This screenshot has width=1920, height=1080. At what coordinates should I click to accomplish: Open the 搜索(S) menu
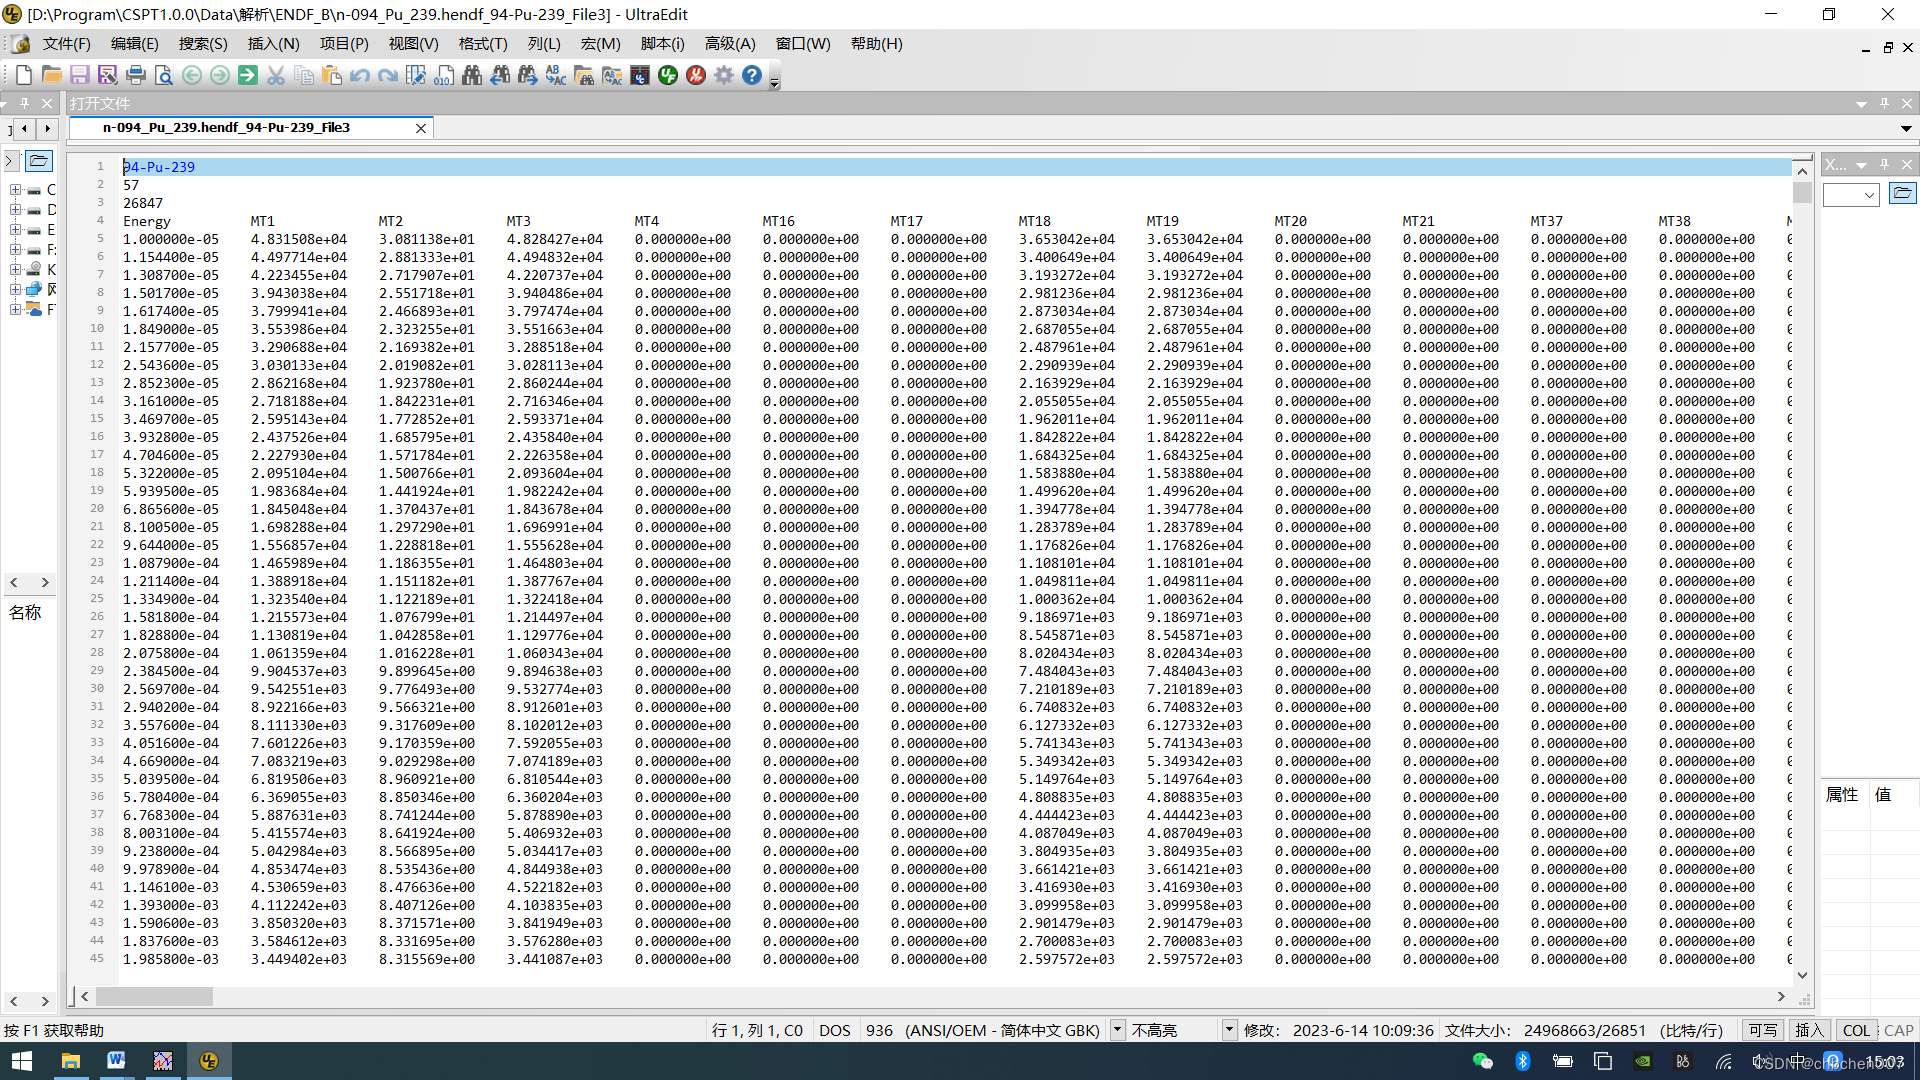pyautogui.click(x=203, y=44)
